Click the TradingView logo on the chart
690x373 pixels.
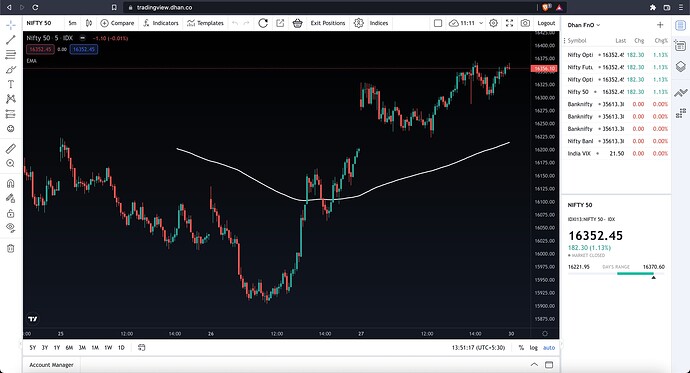(33, 319)
